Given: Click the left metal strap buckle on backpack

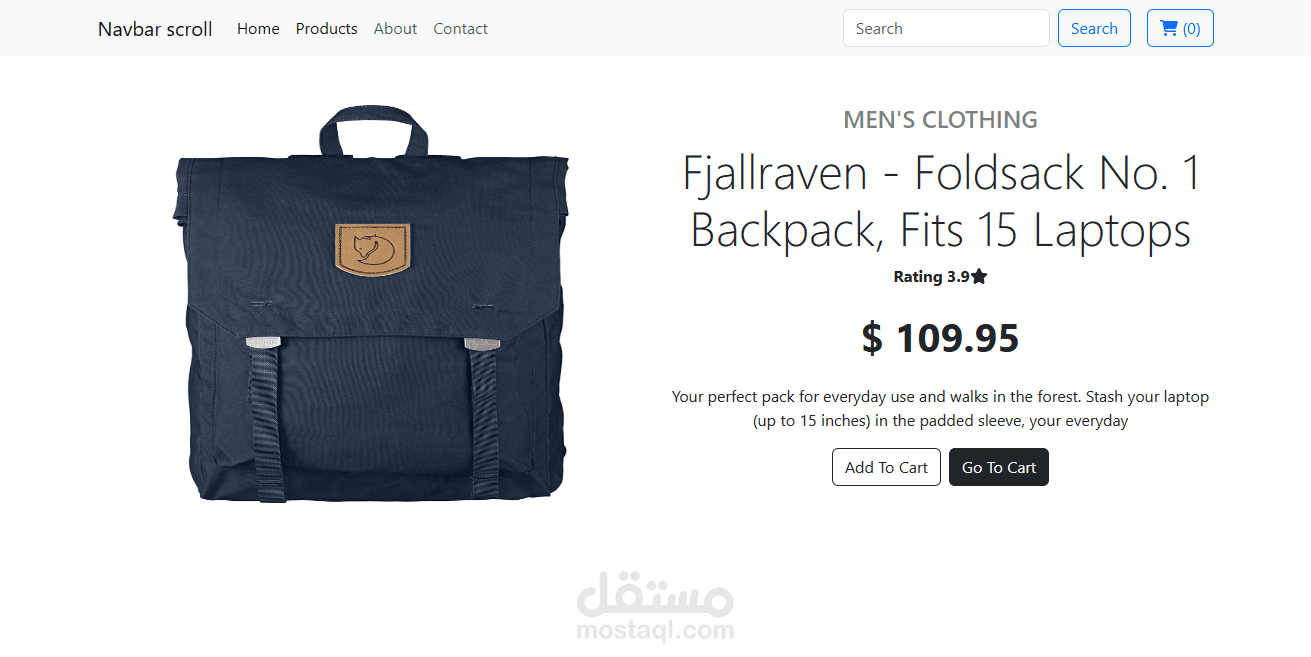Looking at the screenshot, I should pos(262,342).
